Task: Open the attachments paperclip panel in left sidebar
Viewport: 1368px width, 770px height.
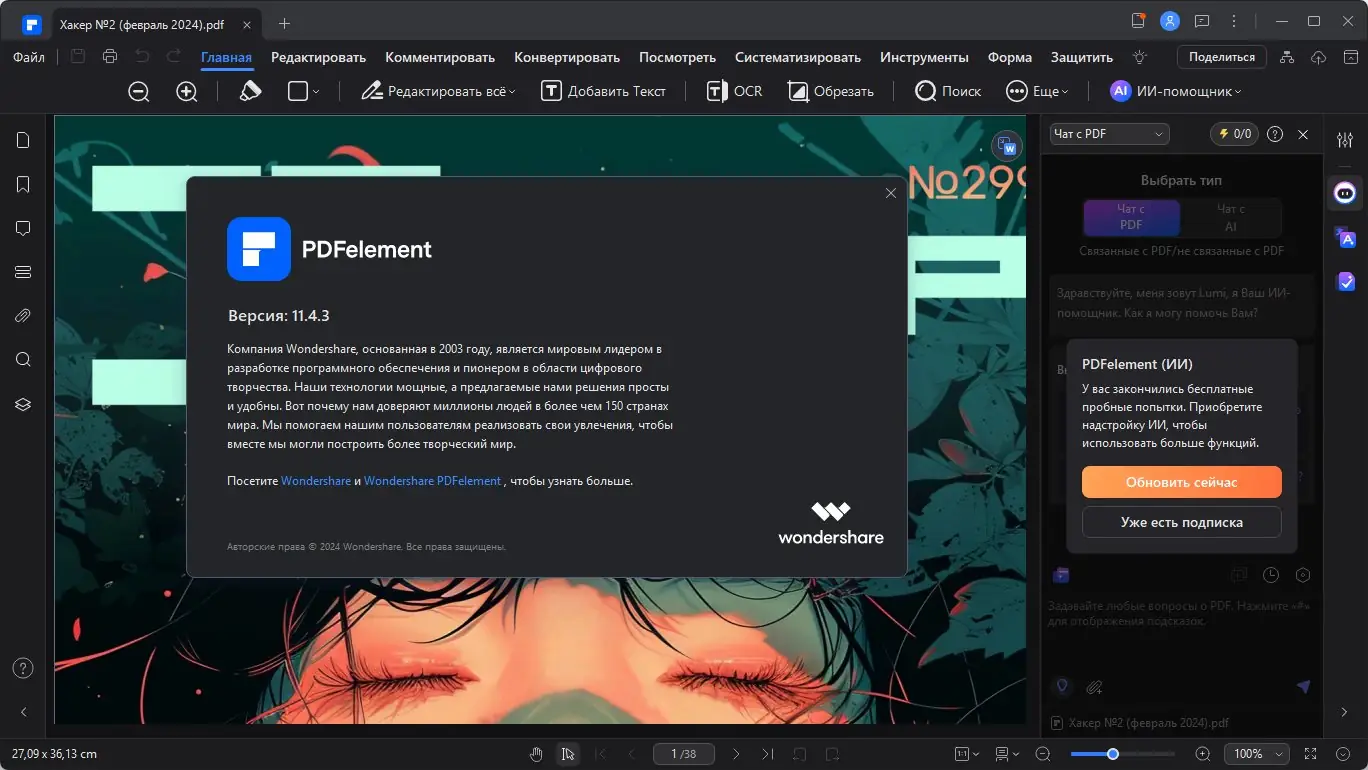Action: click(x=23, y=316)
